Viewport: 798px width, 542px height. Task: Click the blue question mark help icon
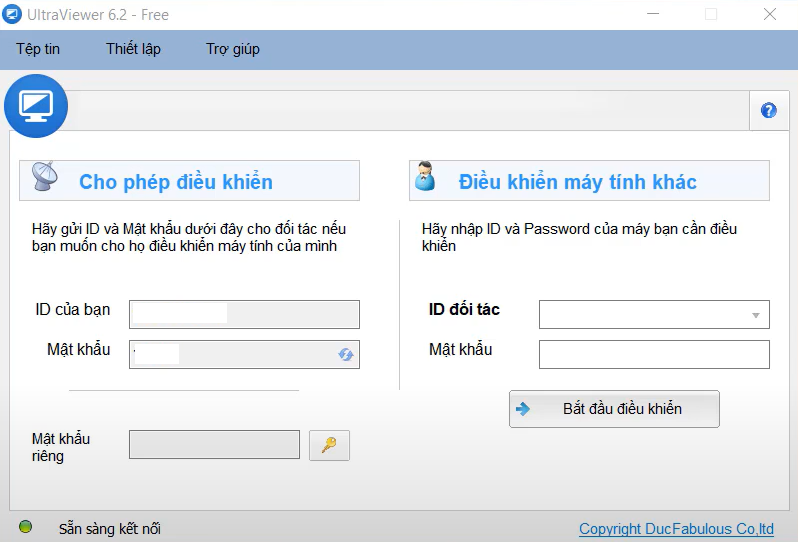point(768,110)
